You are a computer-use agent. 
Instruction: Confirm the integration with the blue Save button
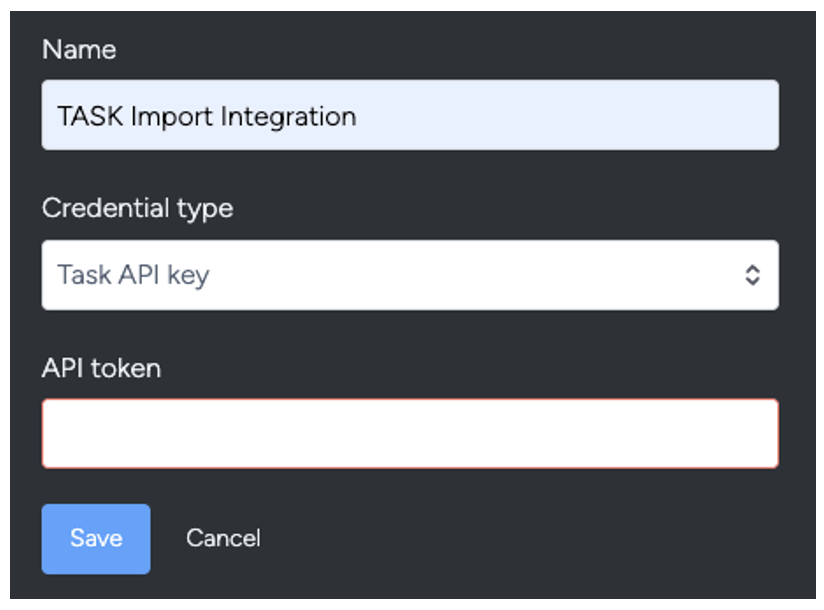point(95,539)
